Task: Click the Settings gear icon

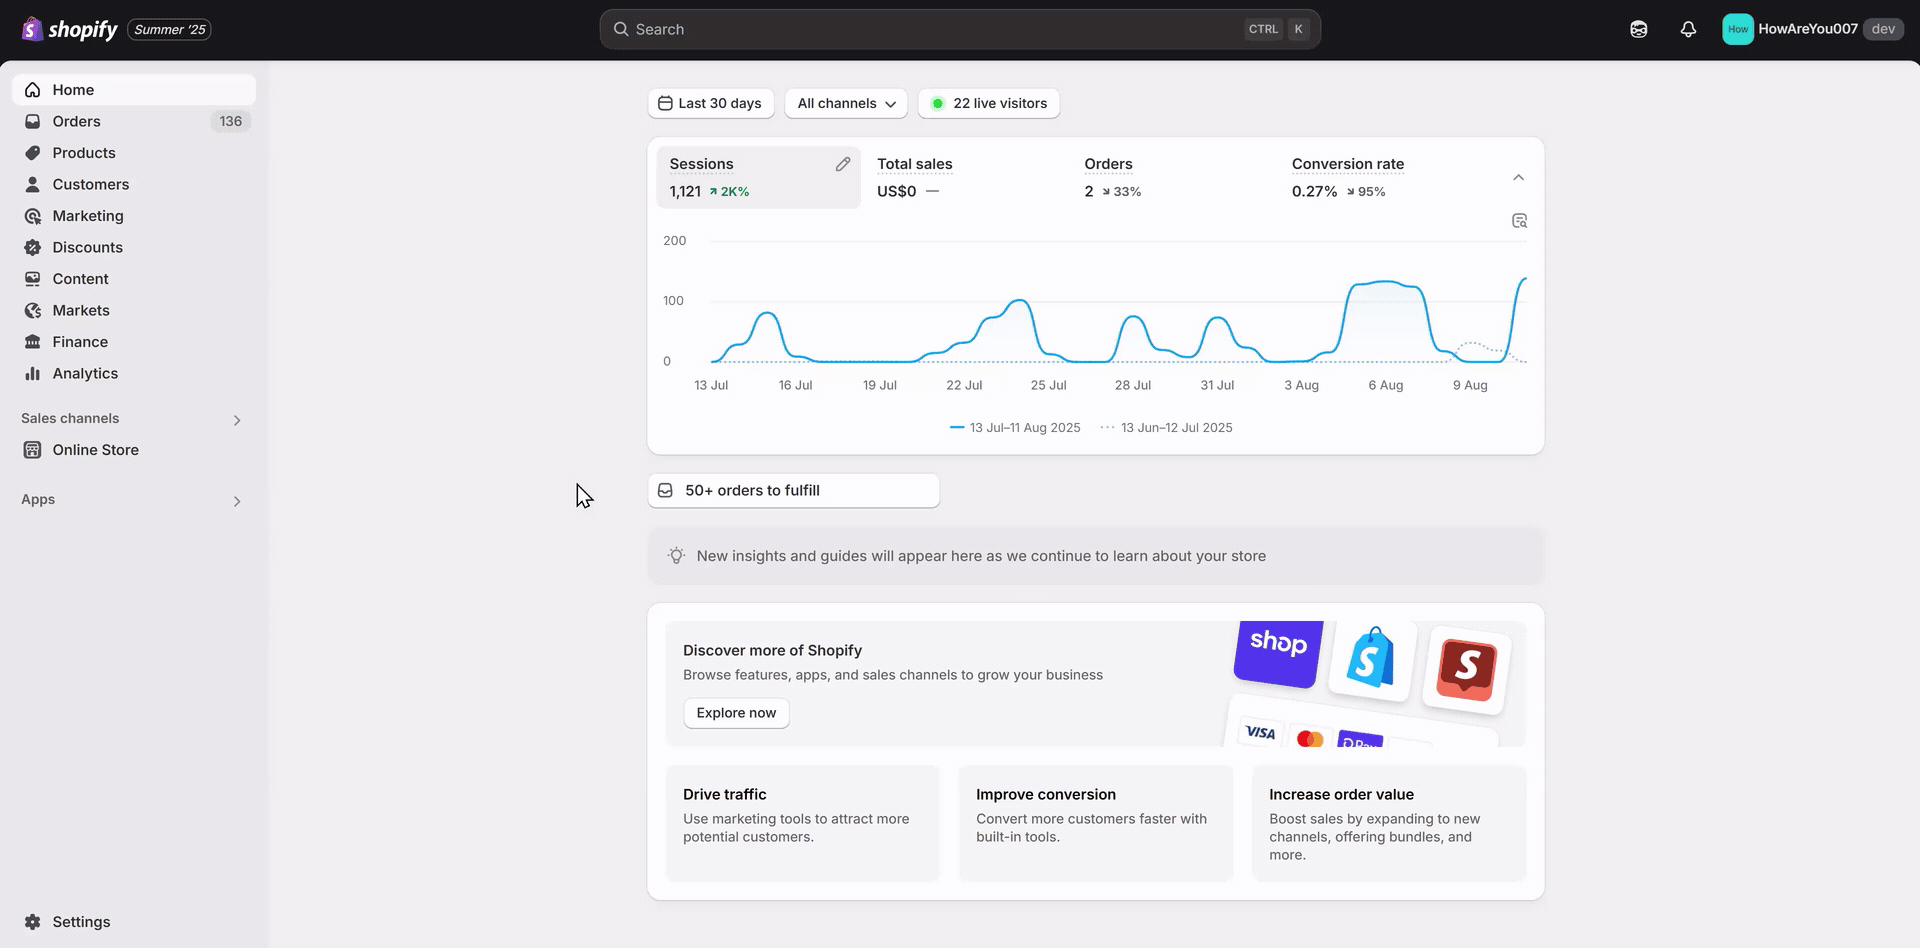Action: pyautogui.click(x=33, y=922)
